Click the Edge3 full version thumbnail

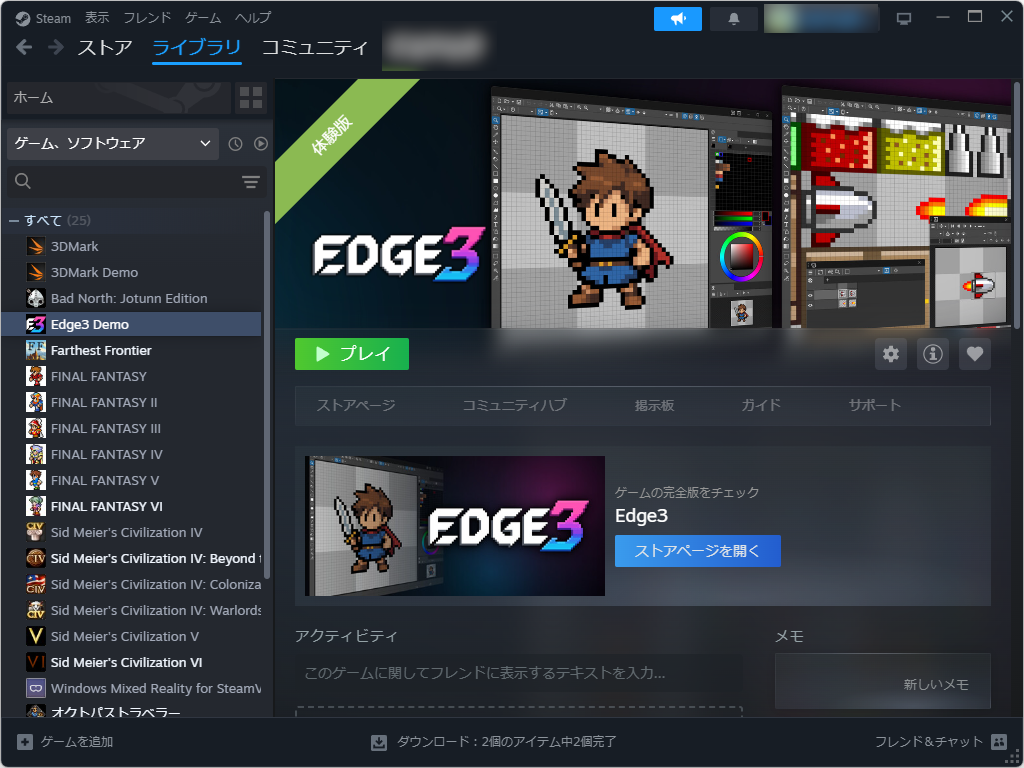[455, 526]
